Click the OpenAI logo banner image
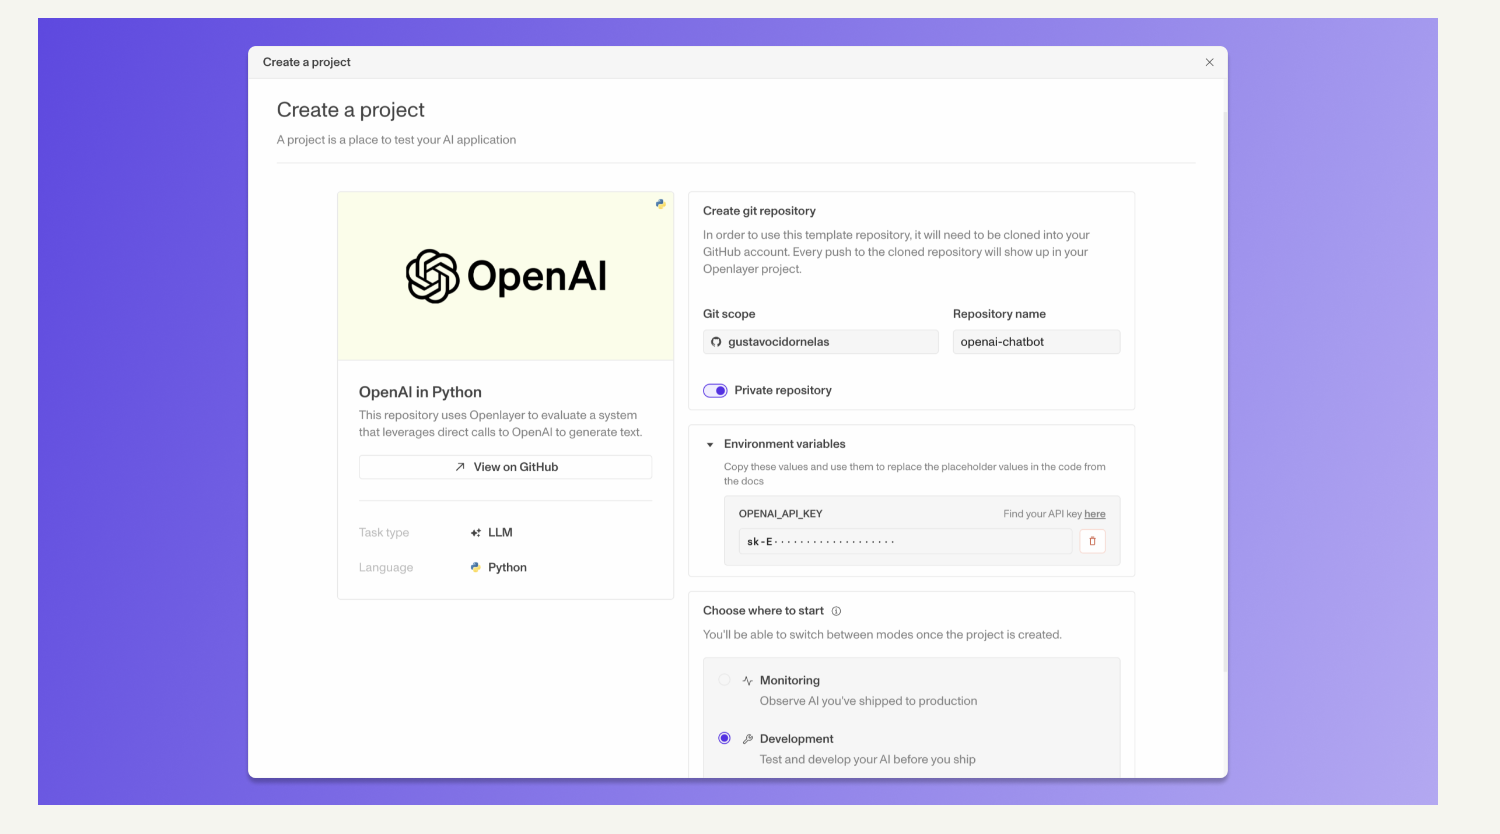 click(505, 276)
